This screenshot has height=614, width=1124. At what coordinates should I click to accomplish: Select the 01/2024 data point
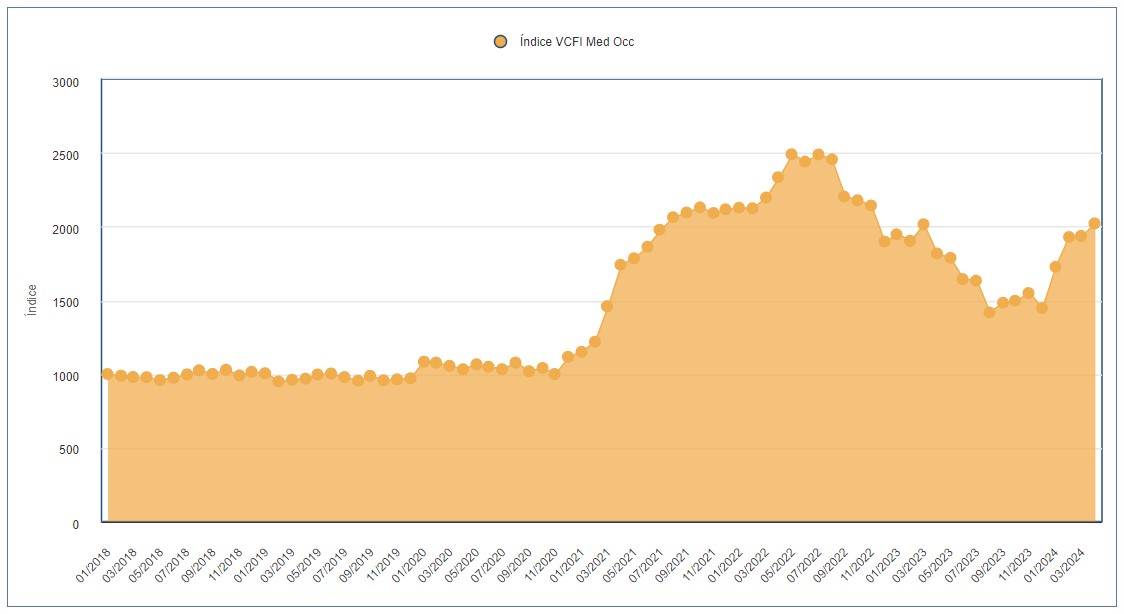click(x=1055, y=267)
